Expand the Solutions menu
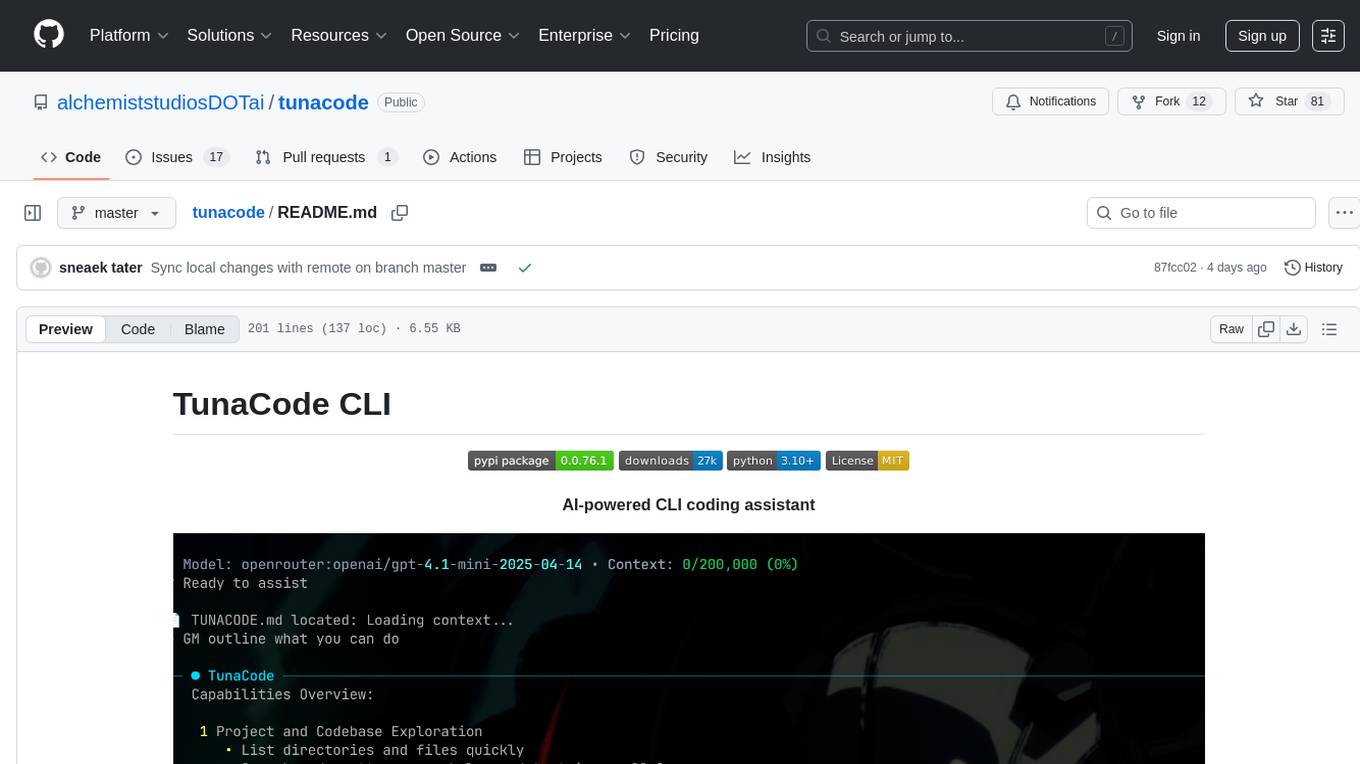This screenshot has width=1360, height=764. click(x=229, y=35)
